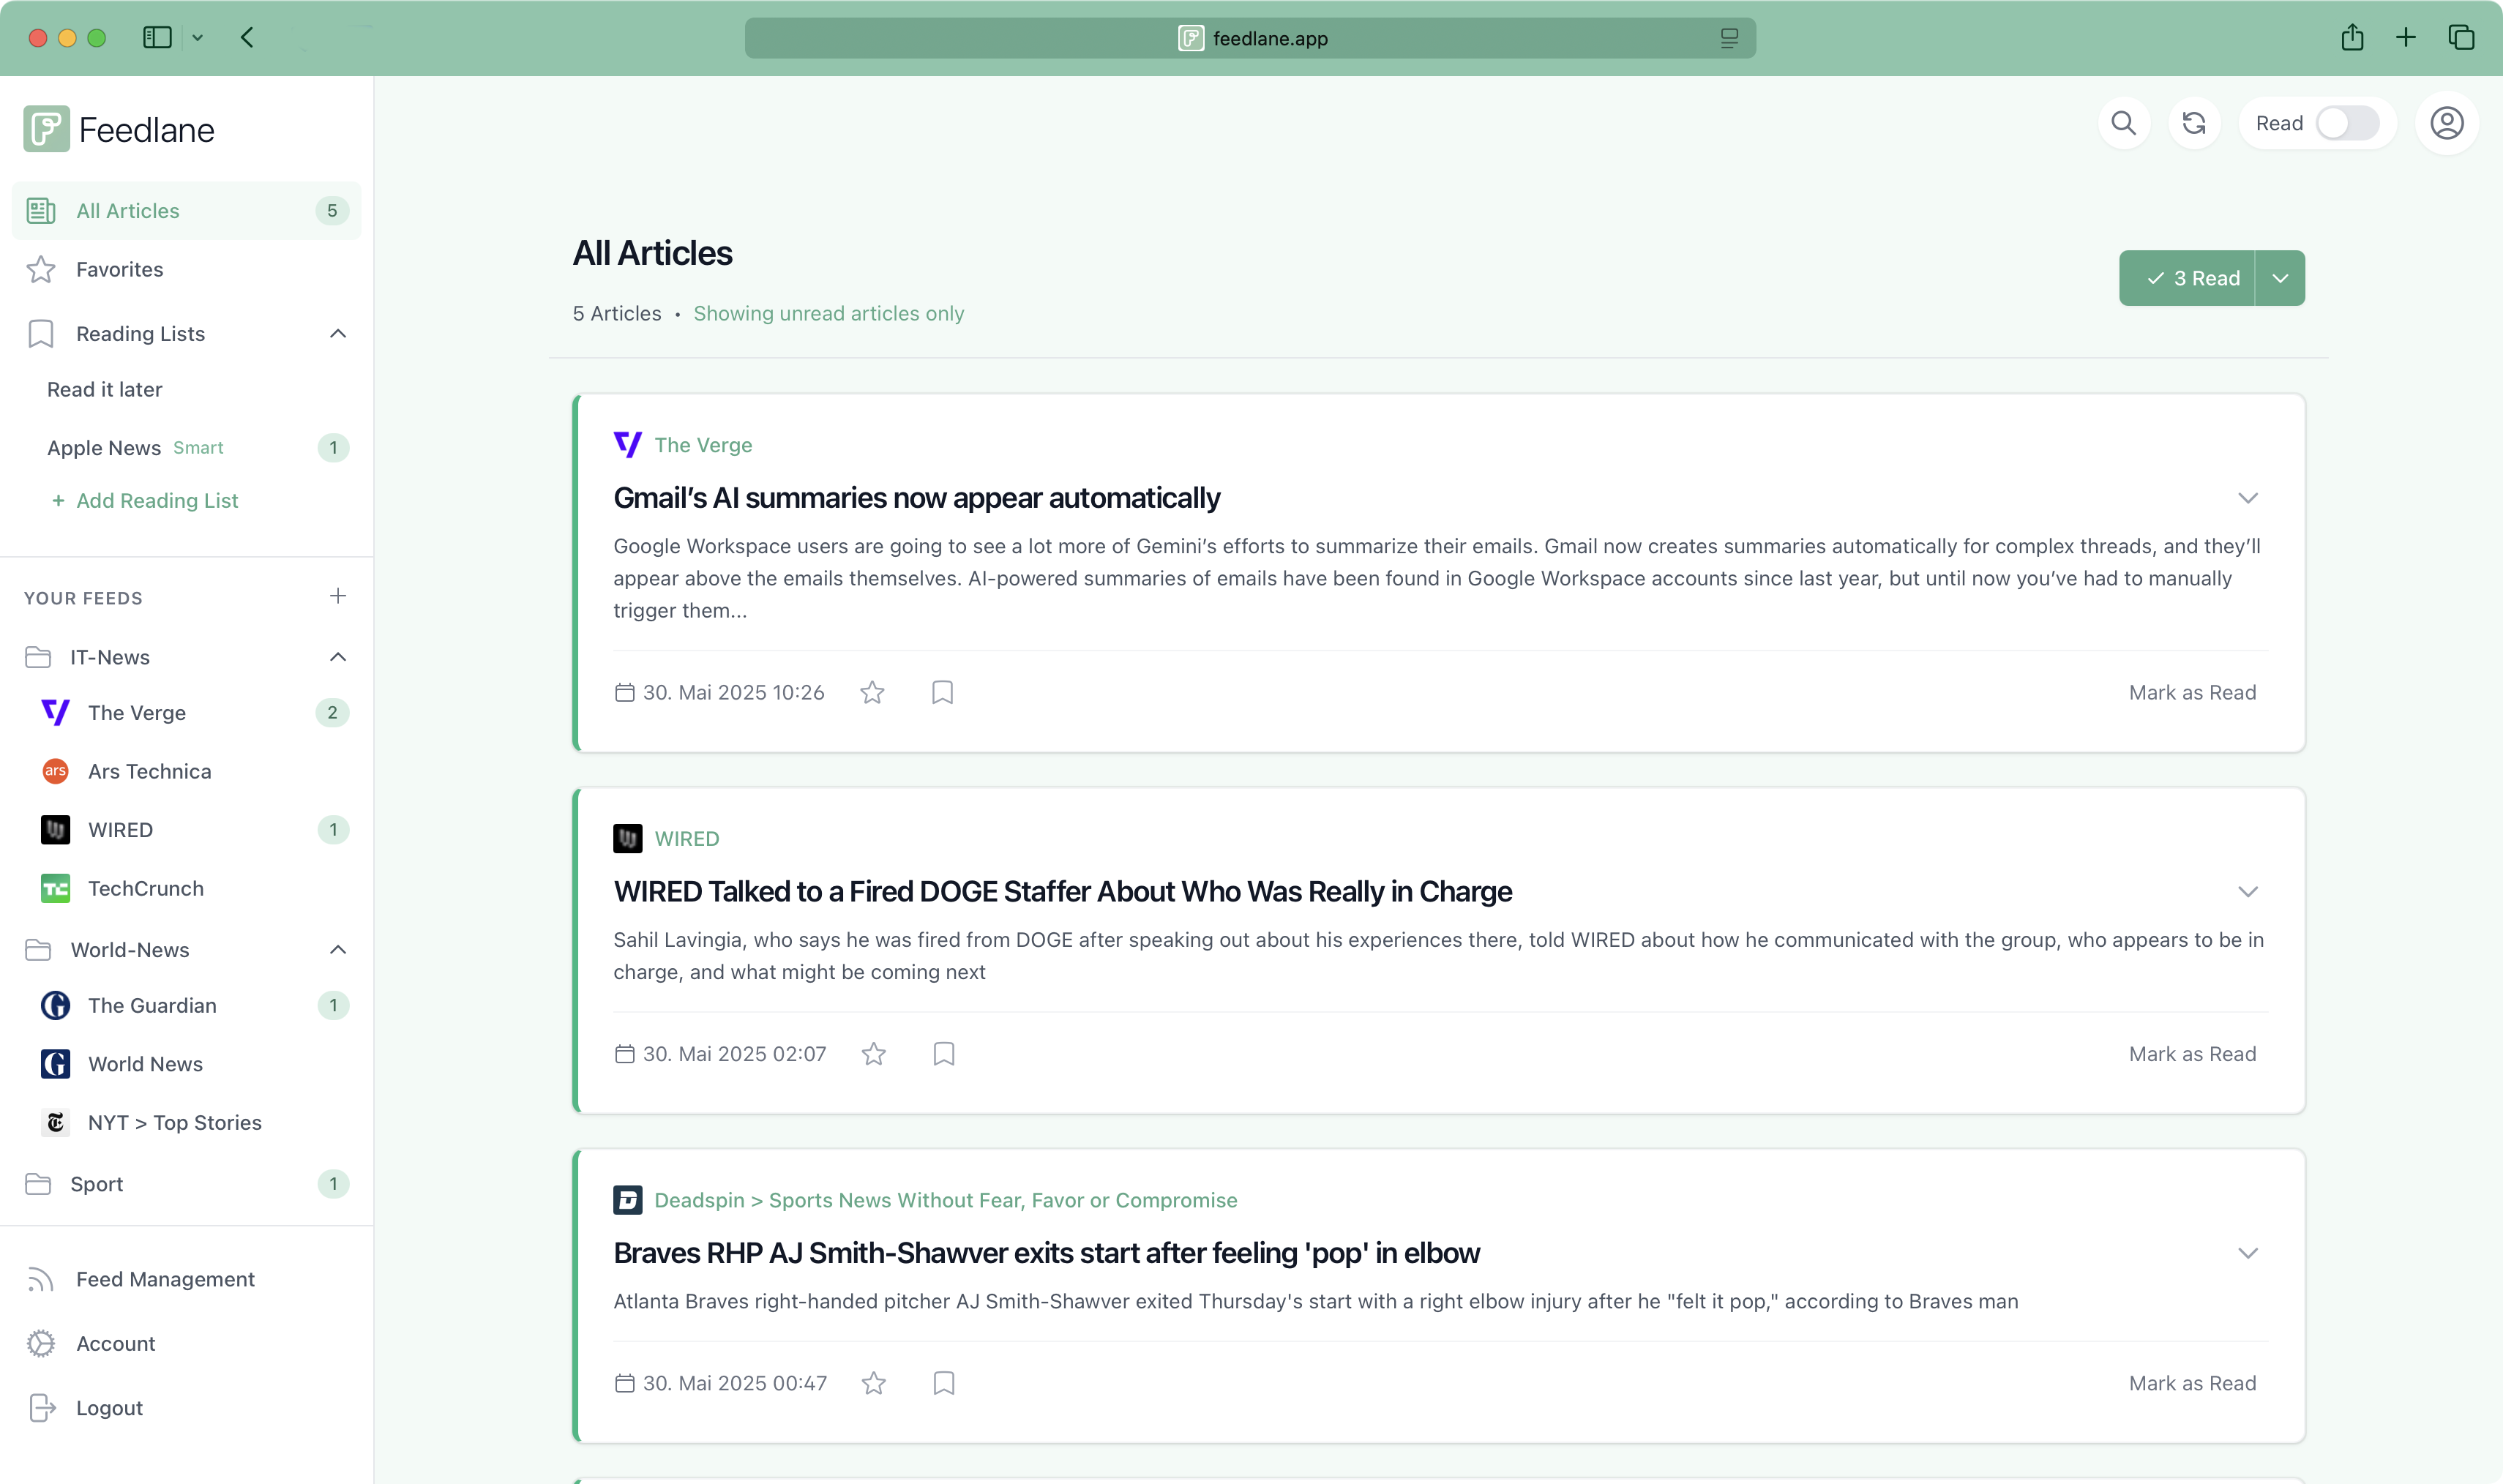Bookmark the Braves Smith-Shawver article
This screenshot has width=2503, height=1484.
pos(944,1383)
